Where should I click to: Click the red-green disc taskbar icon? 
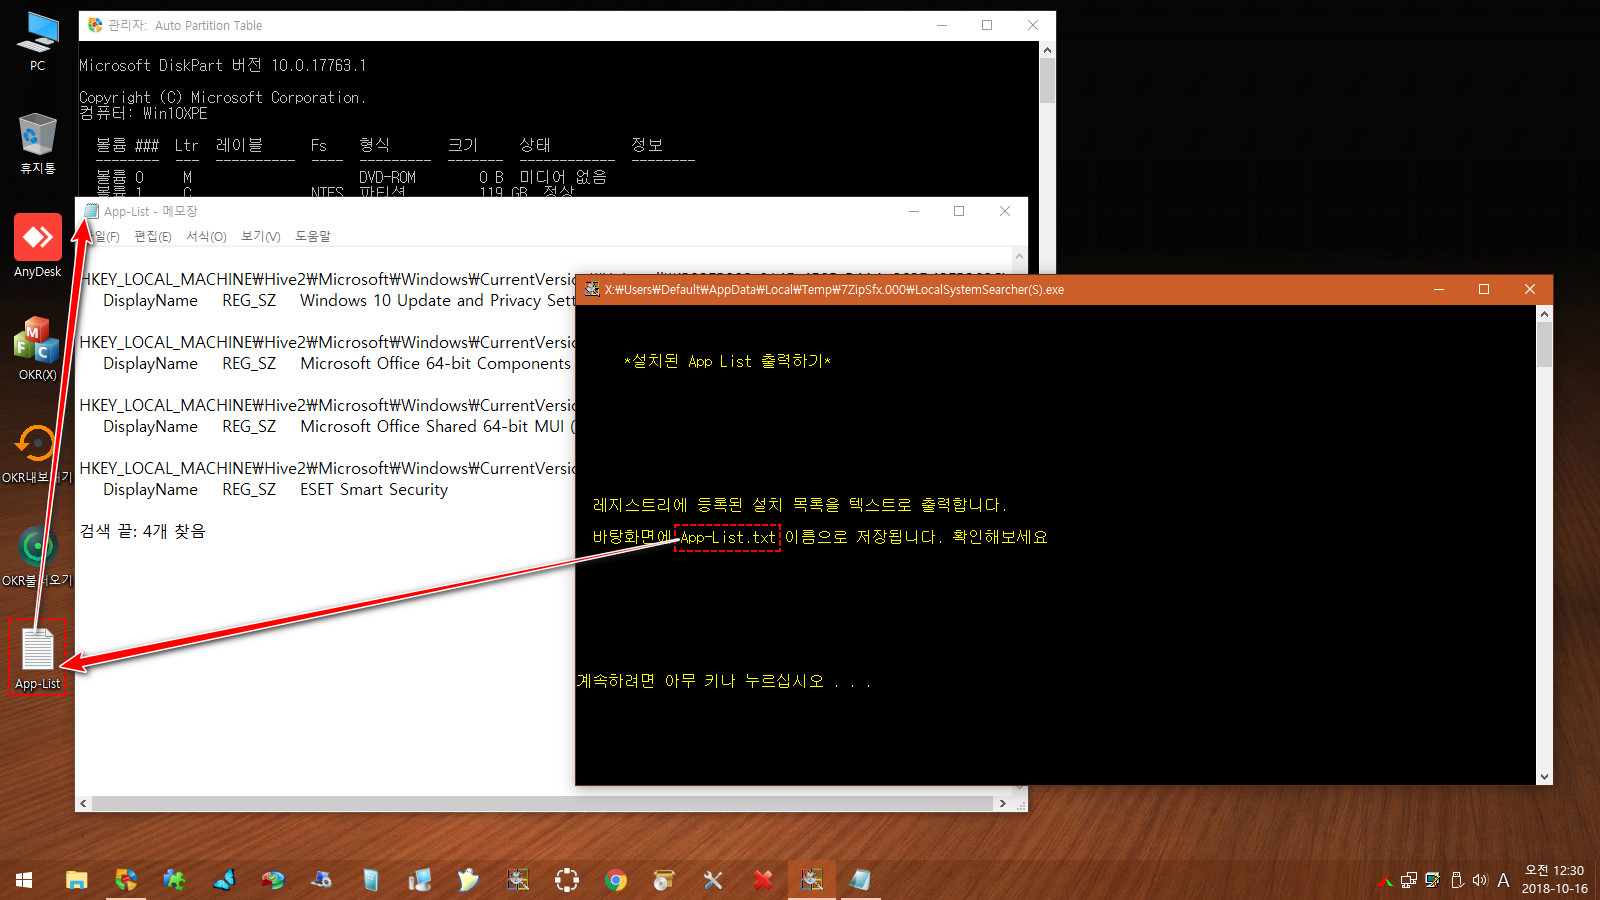tap(272, 880)
